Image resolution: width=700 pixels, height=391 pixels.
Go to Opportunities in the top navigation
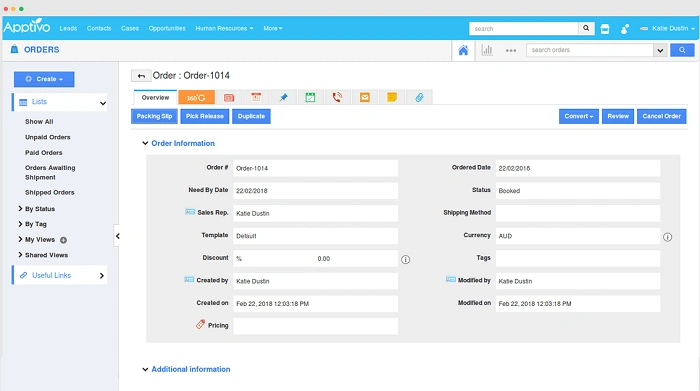coord(167,28)
